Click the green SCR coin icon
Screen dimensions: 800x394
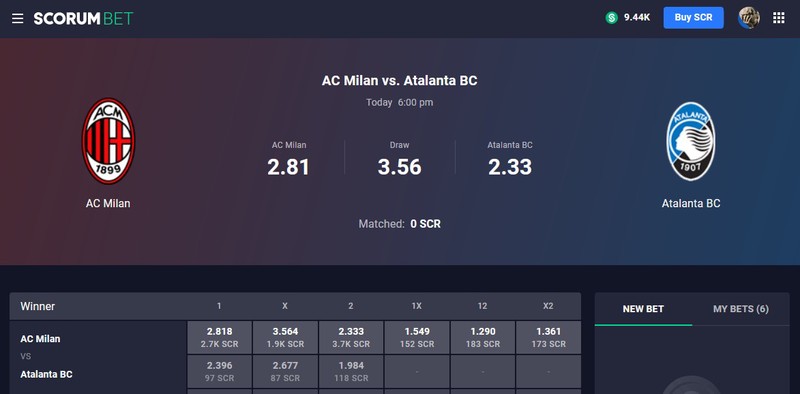tap(611, 18)
